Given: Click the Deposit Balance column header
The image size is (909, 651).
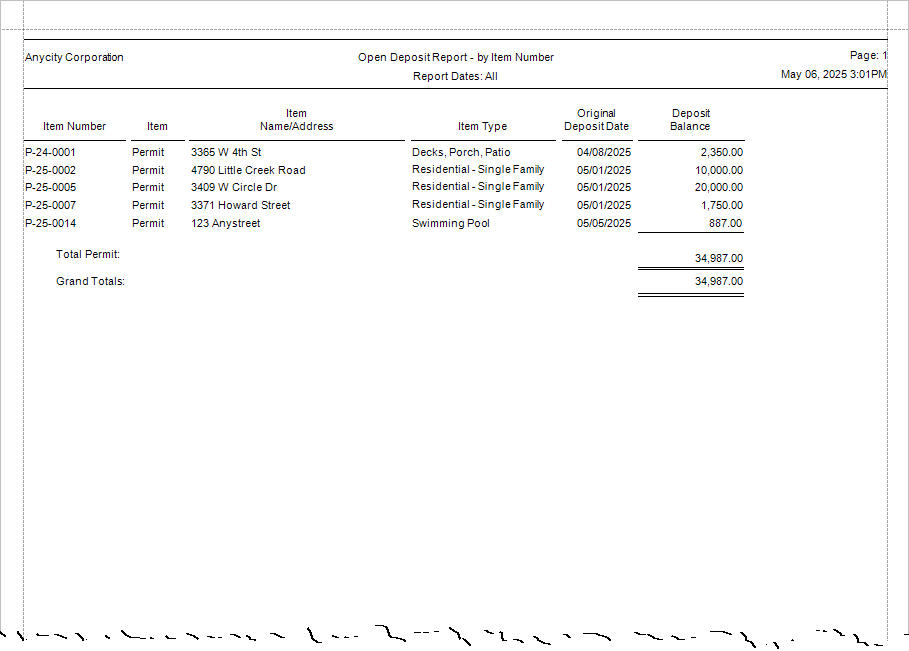Looking at the screenshot, I should pos(690,120).
